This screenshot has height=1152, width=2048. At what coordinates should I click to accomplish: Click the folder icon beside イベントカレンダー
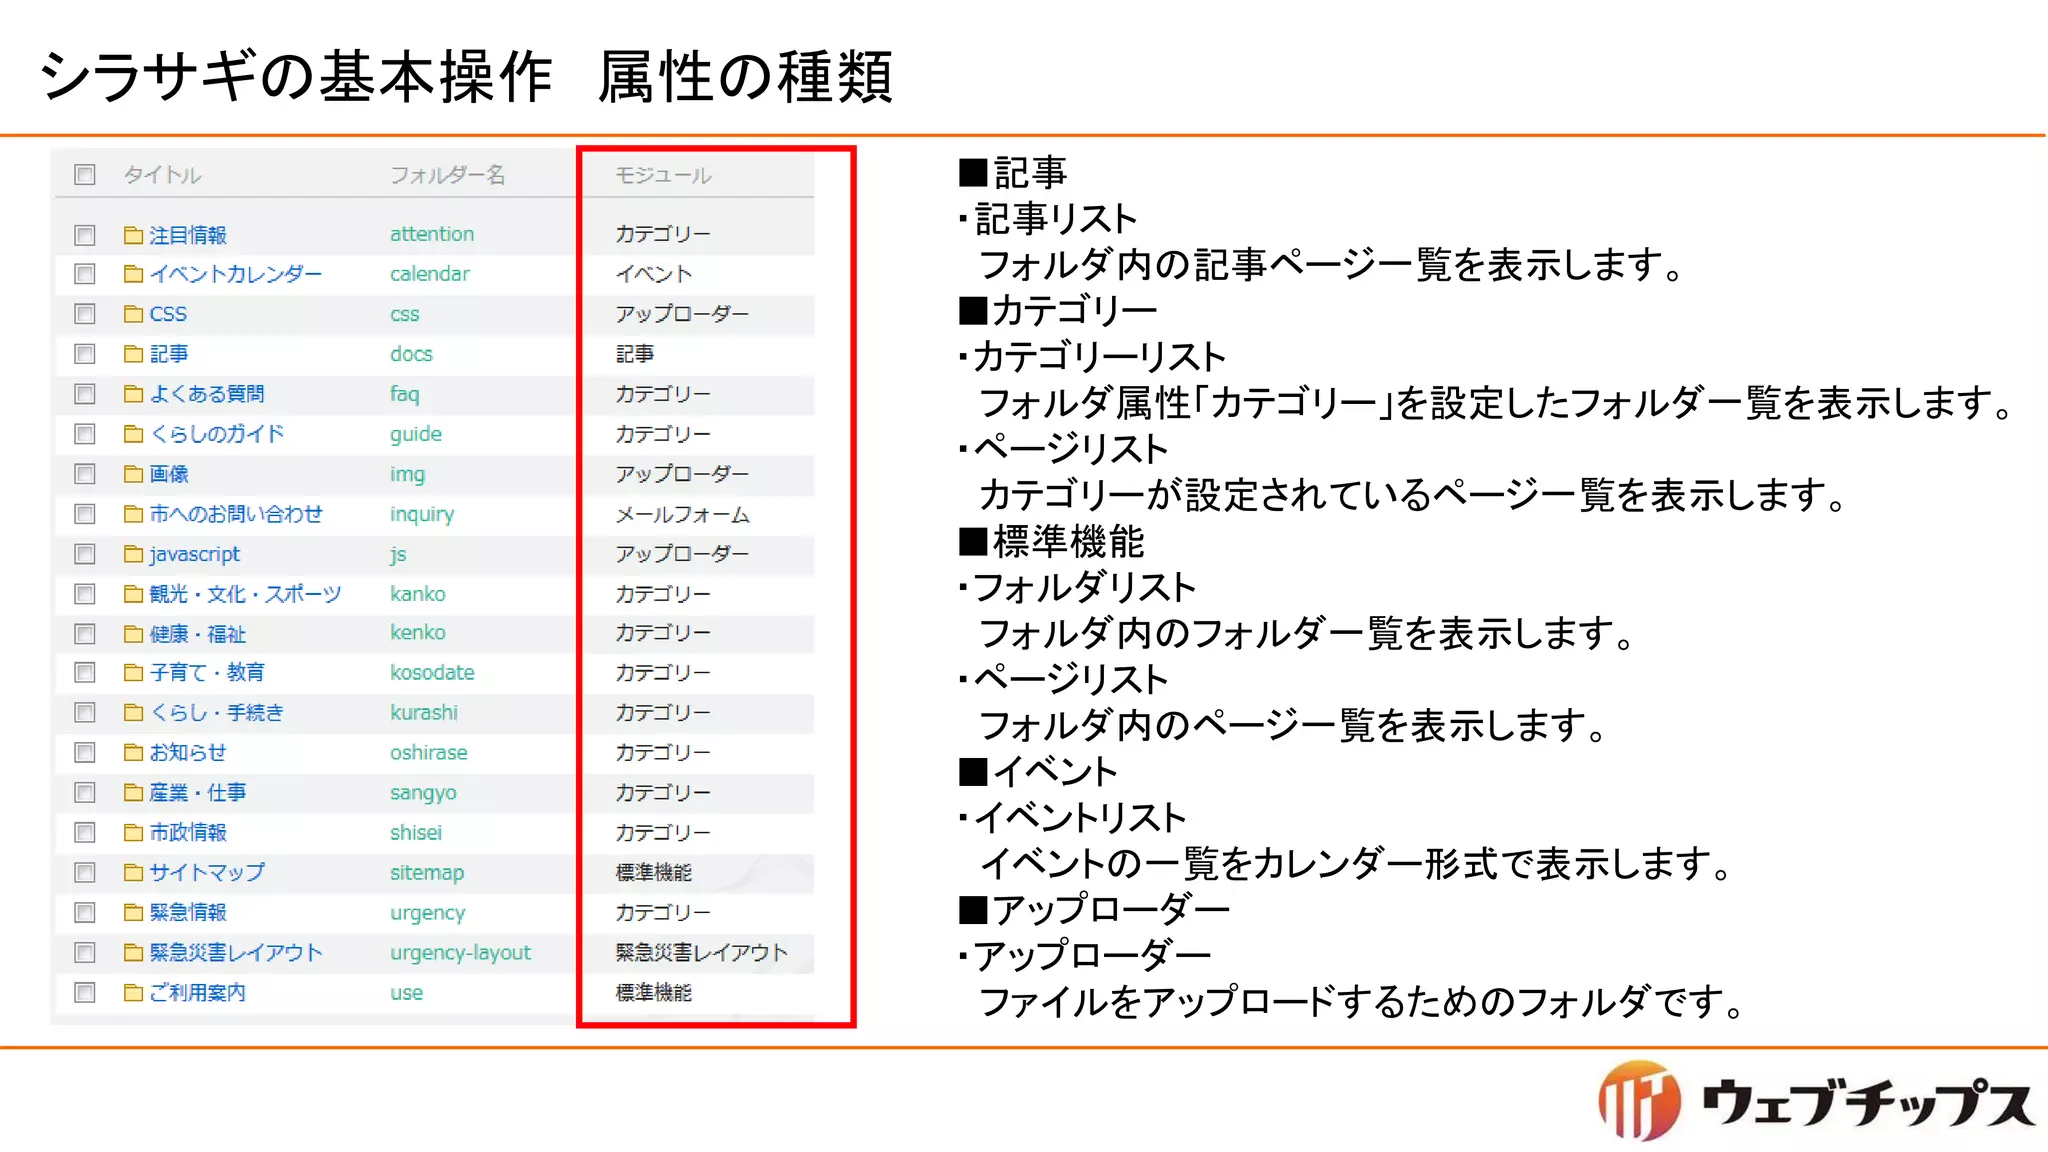tap(133, 274)
